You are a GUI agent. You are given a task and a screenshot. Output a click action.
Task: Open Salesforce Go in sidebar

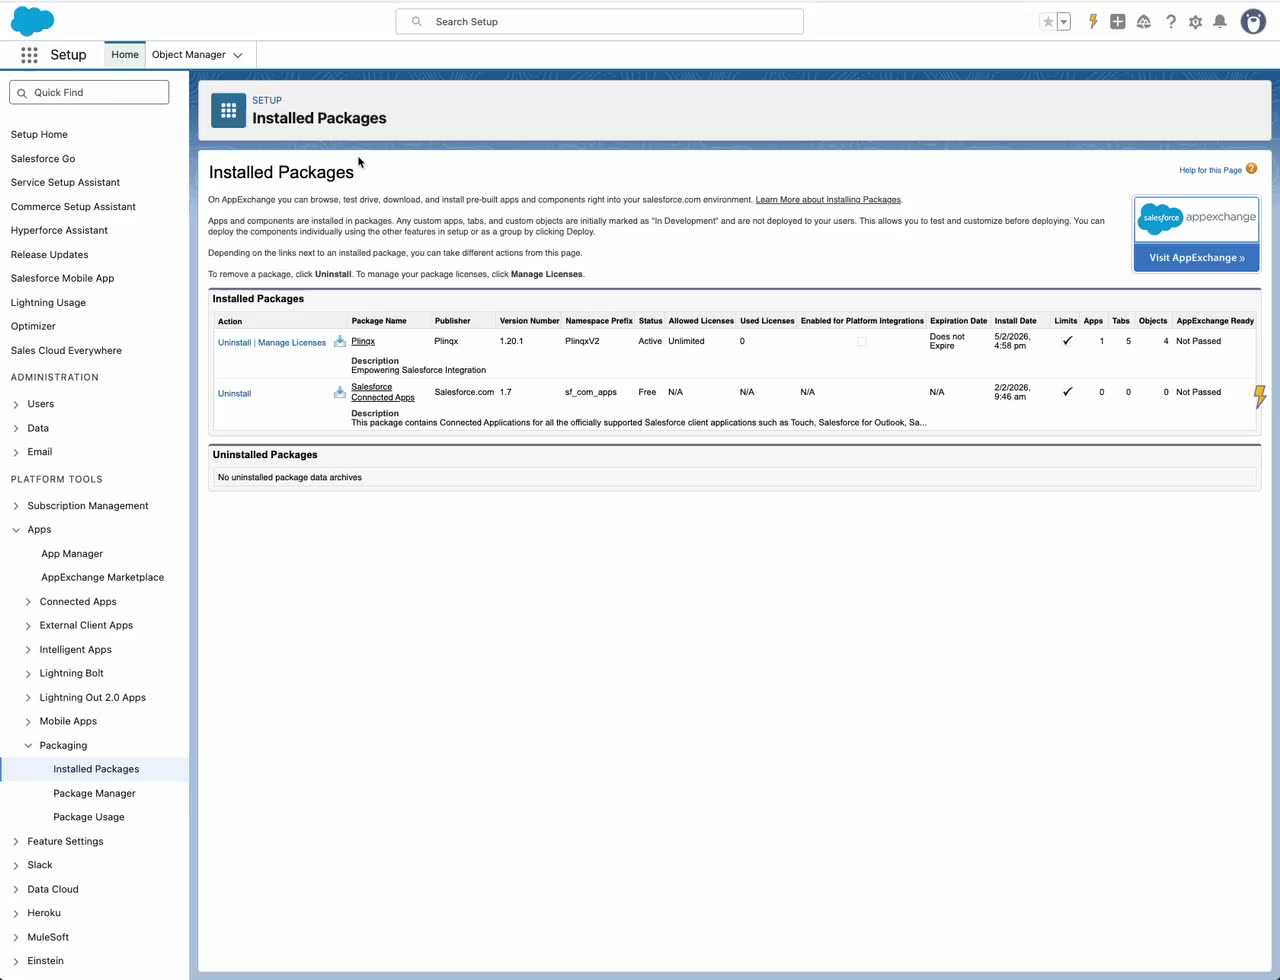click(43, 158)
